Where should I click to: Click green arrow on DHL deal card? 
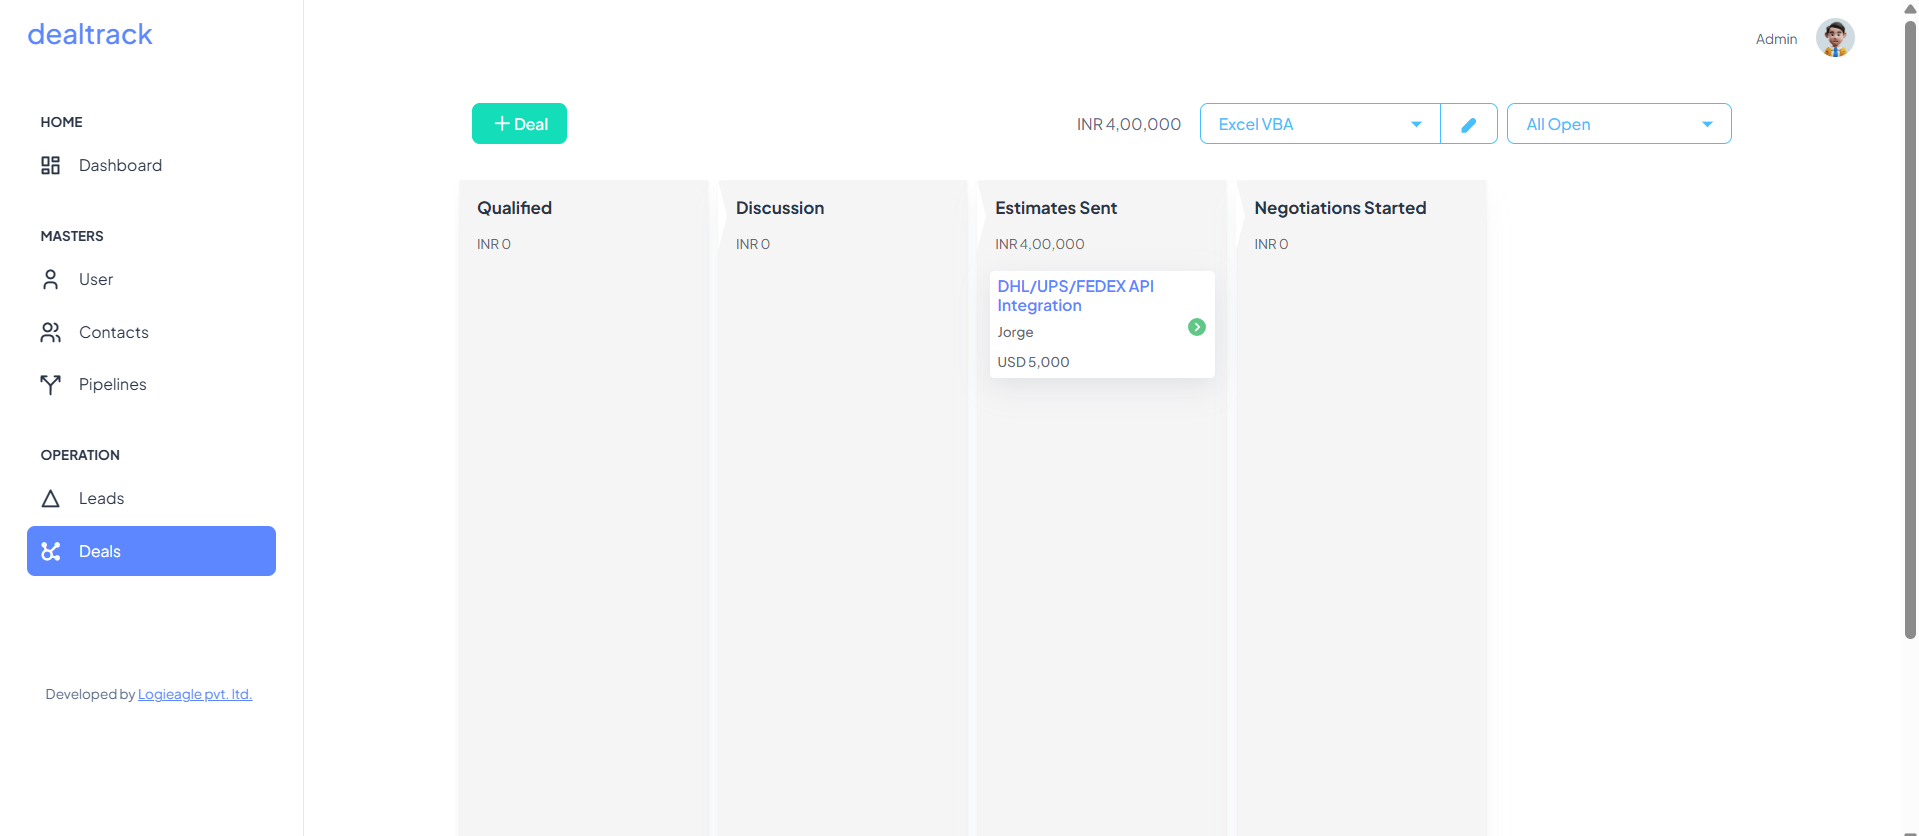click(x=1196, y=327)
